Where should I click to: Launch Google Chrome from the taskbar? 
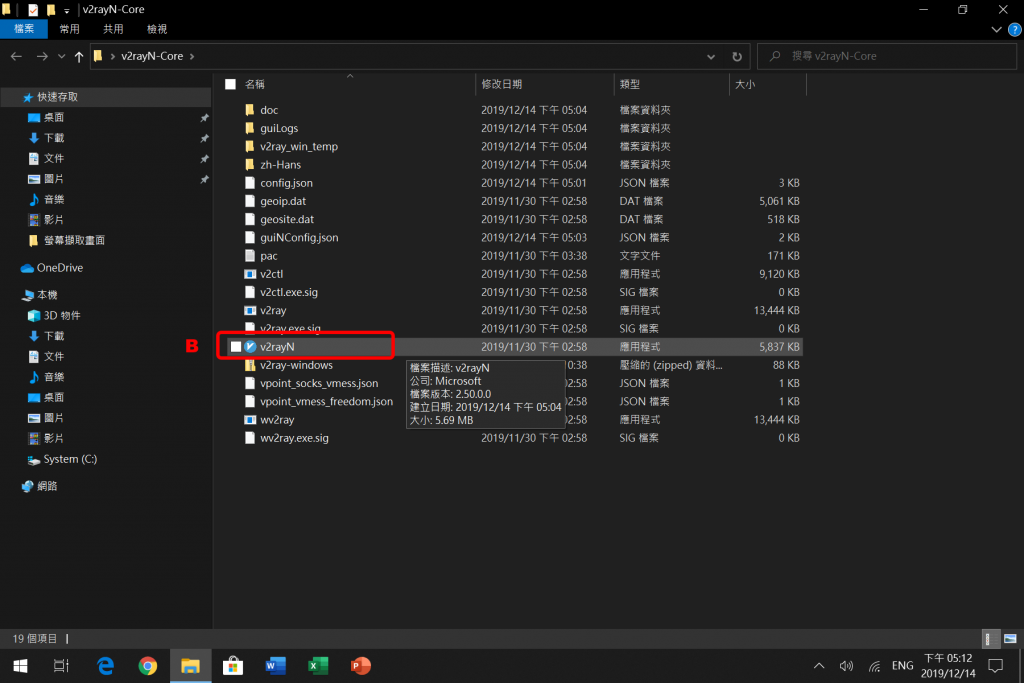148,665
